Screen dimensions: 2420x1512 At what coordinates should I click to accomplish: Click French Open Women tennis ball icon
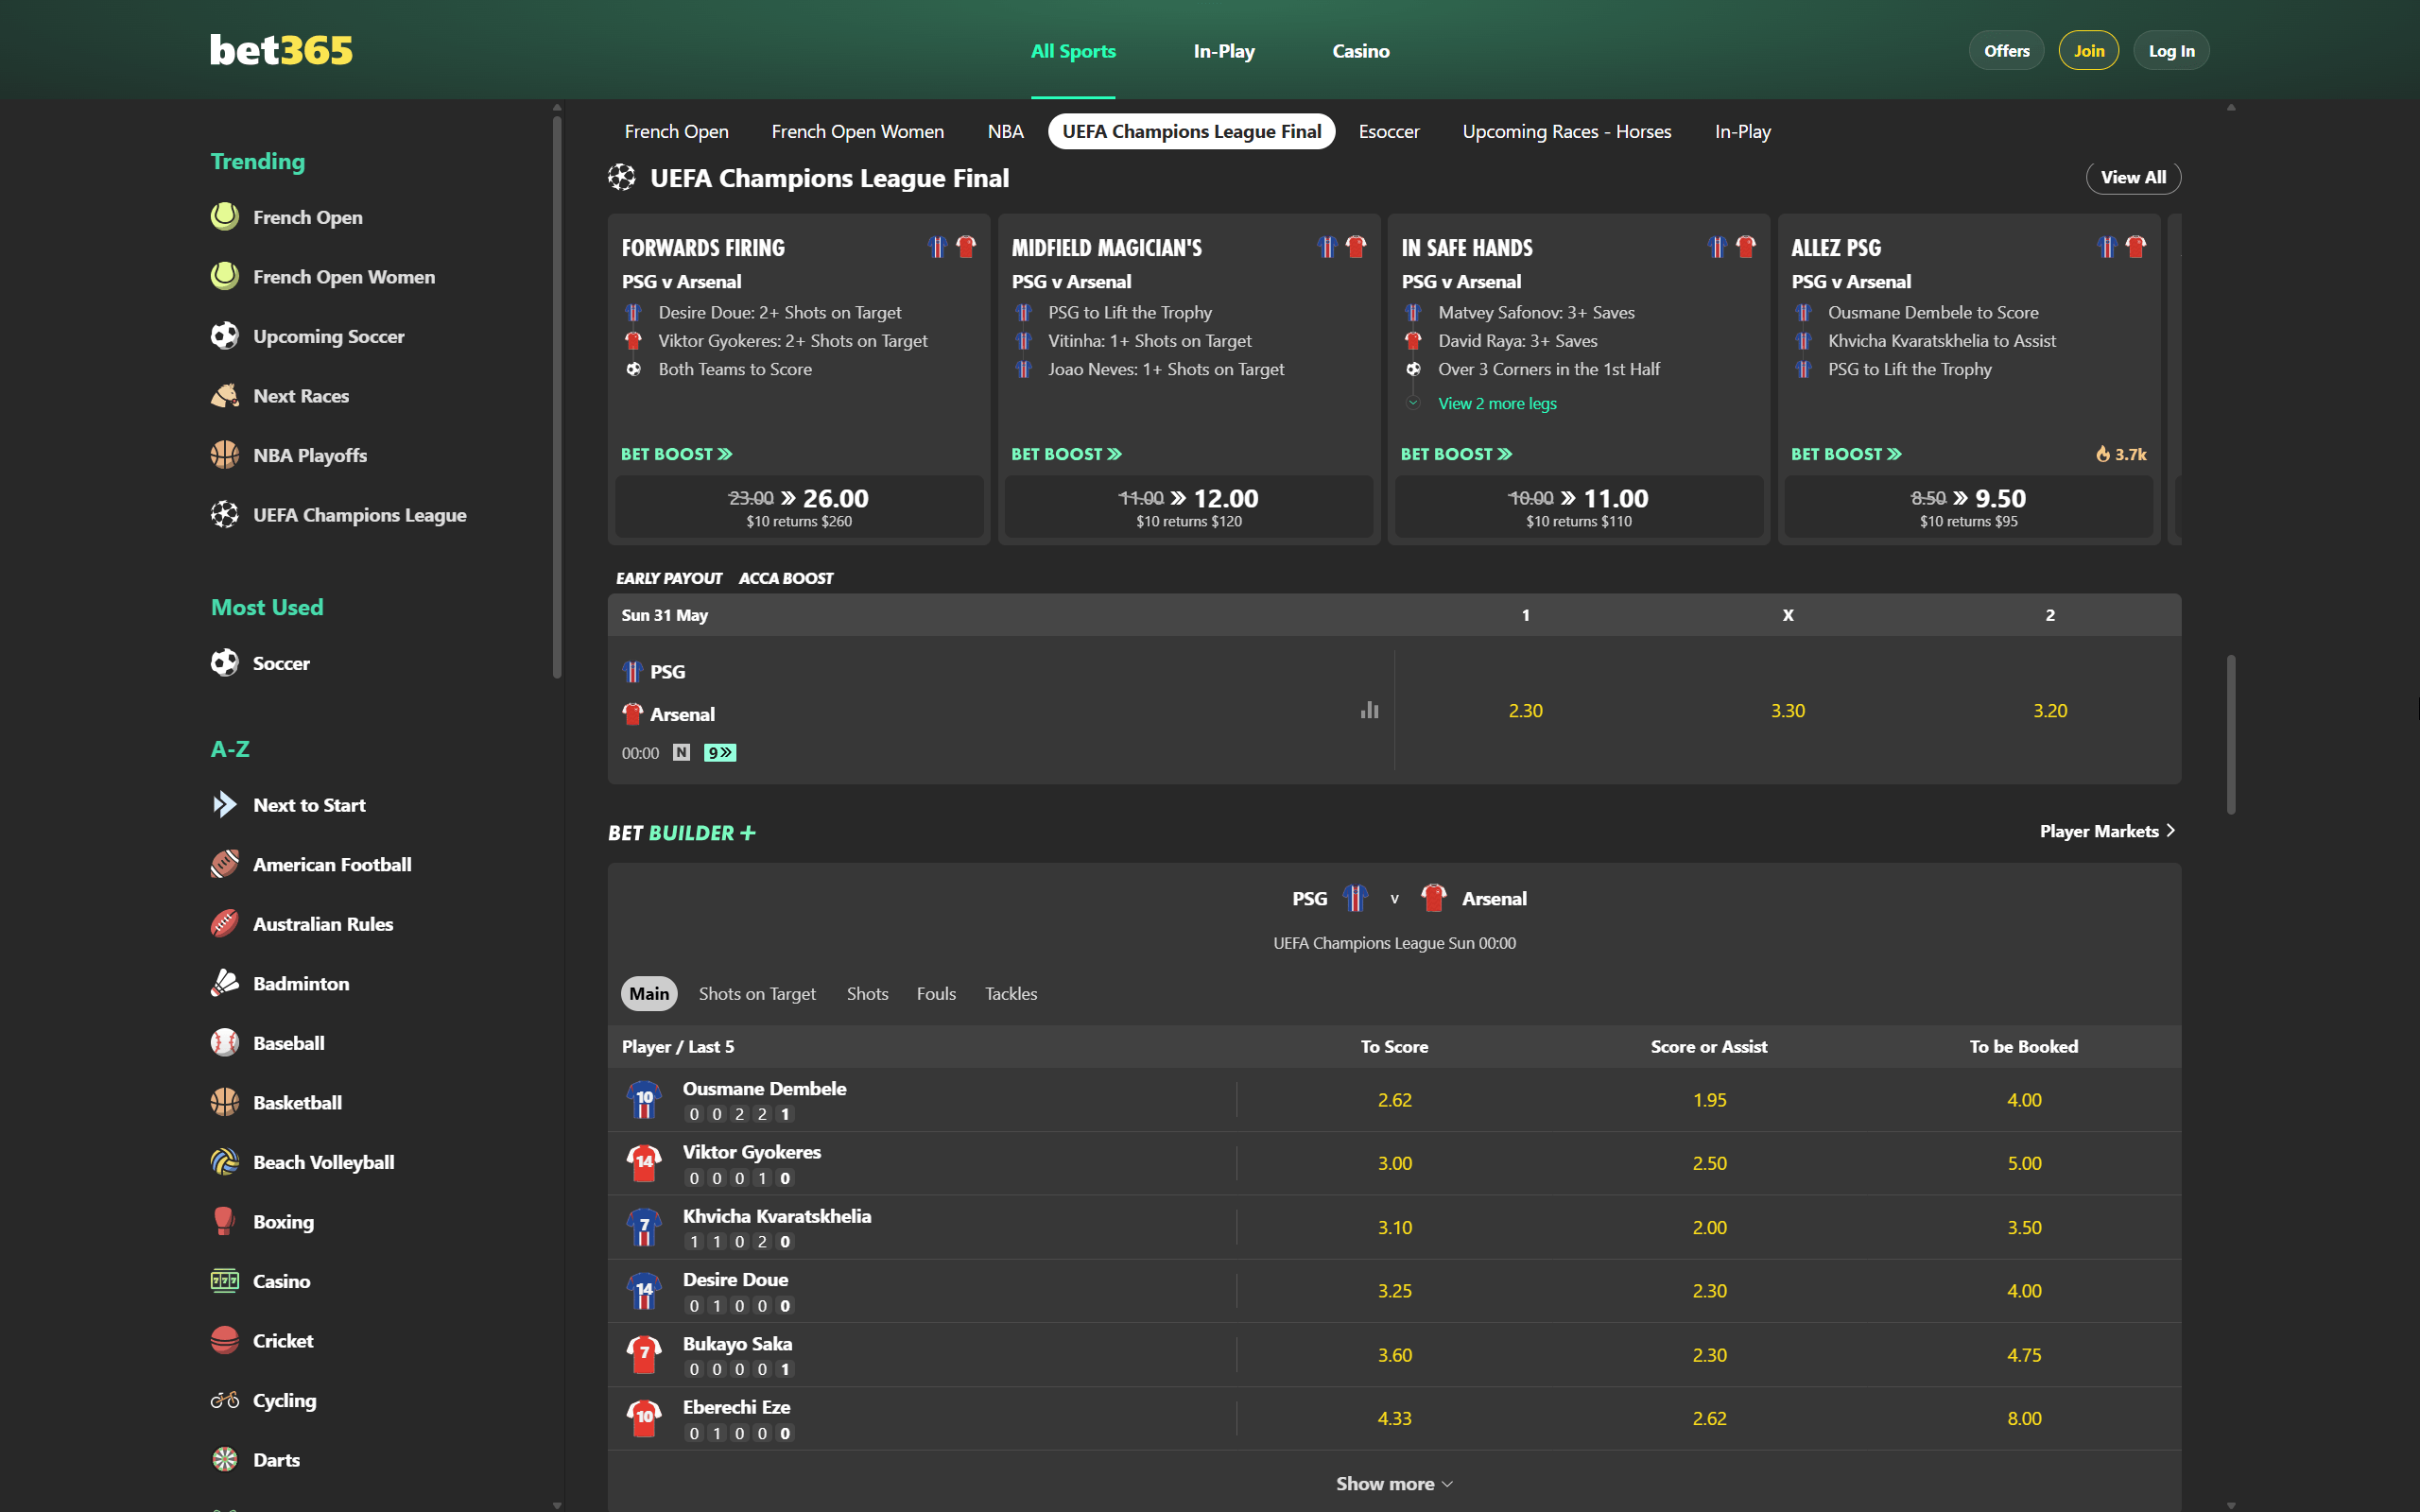click(225, 276)
